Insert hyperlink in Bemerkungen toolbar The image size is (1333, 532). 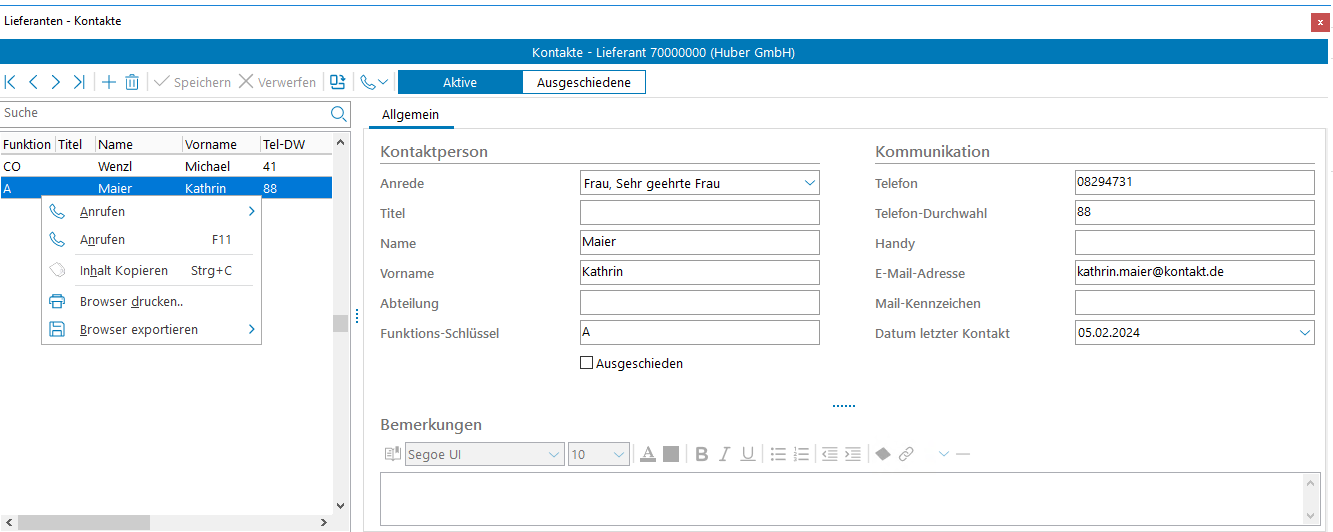[x=906, y=454]
